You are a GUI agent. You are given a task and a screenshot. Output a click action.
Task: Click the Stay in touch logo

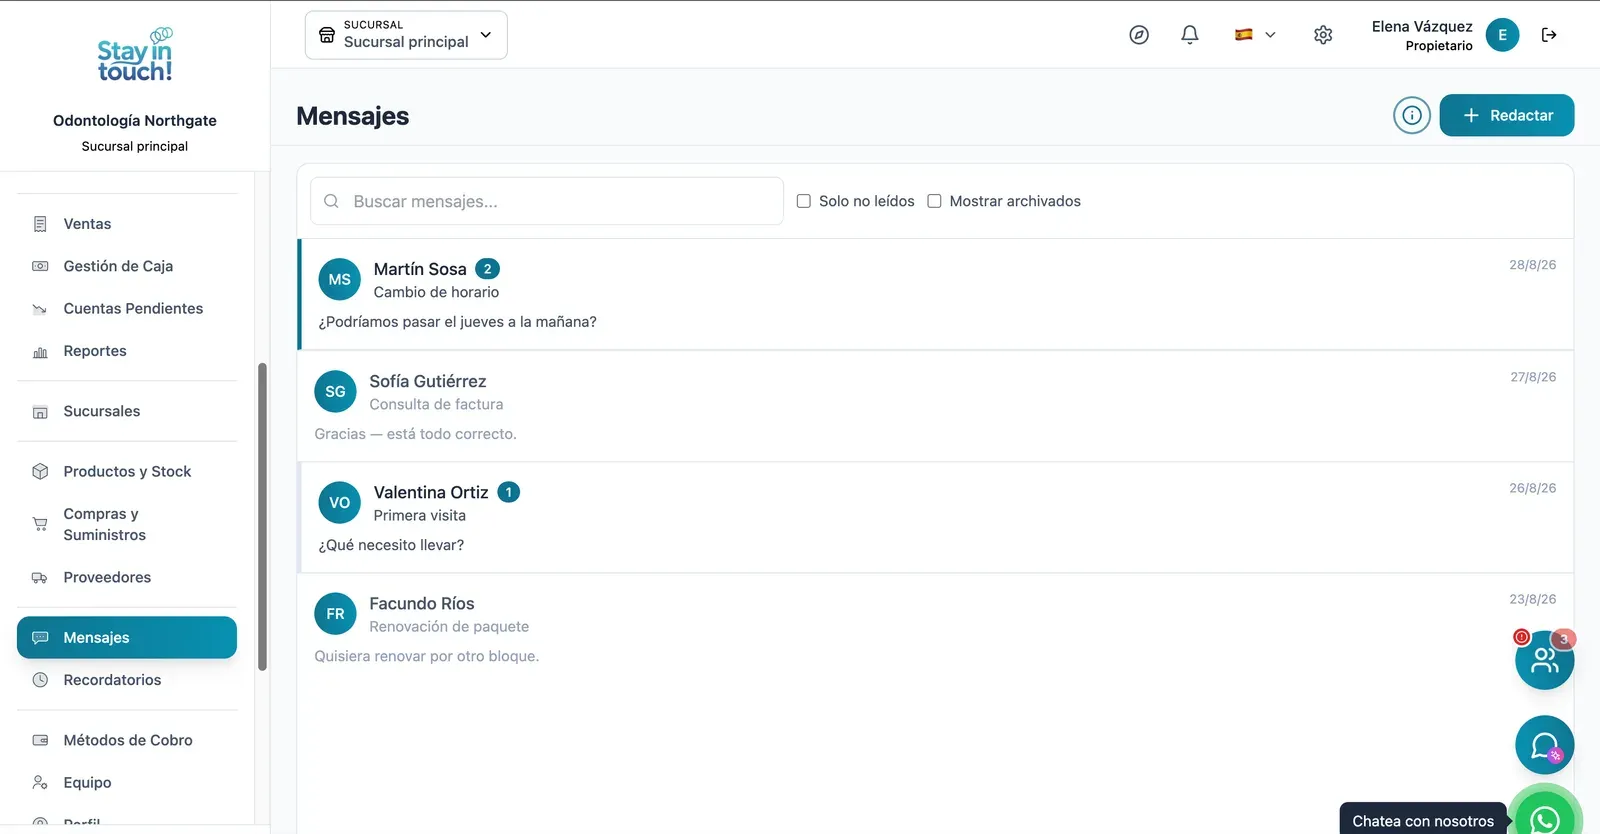point(135,56)
